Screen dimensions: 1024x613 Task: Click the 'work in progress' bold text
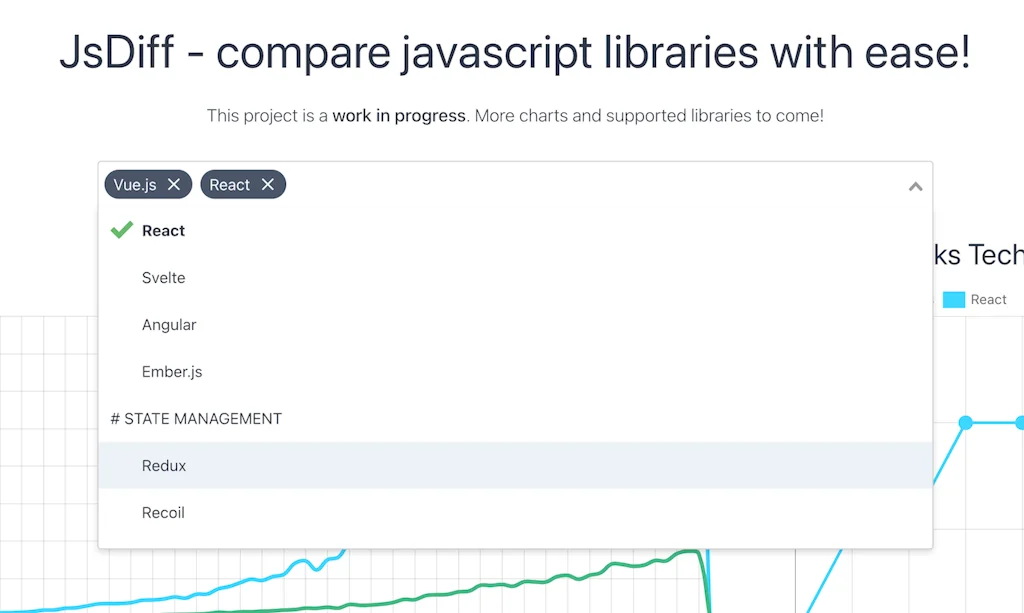399,116
